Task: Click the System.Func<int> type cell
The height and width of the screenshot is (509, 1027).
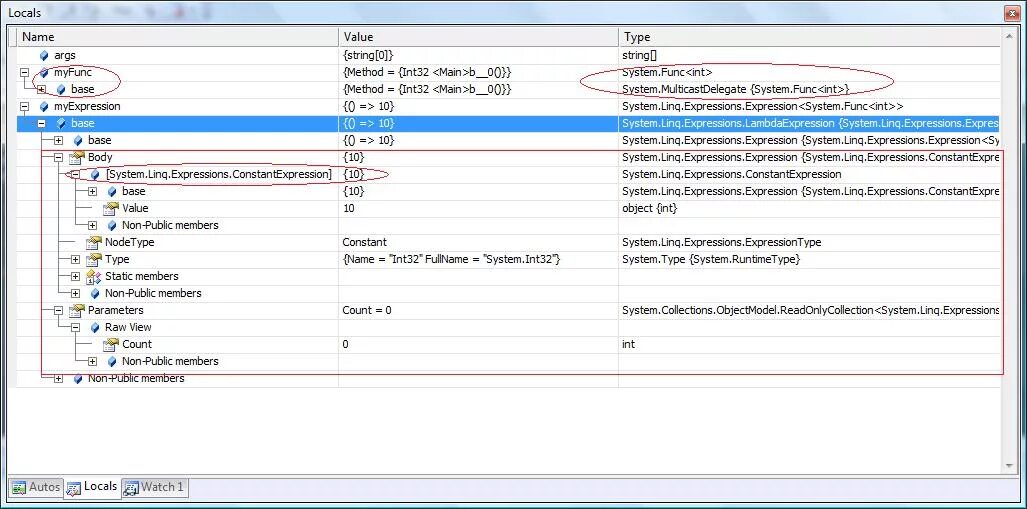Action: pyautogui.click(x=667, y=73)
